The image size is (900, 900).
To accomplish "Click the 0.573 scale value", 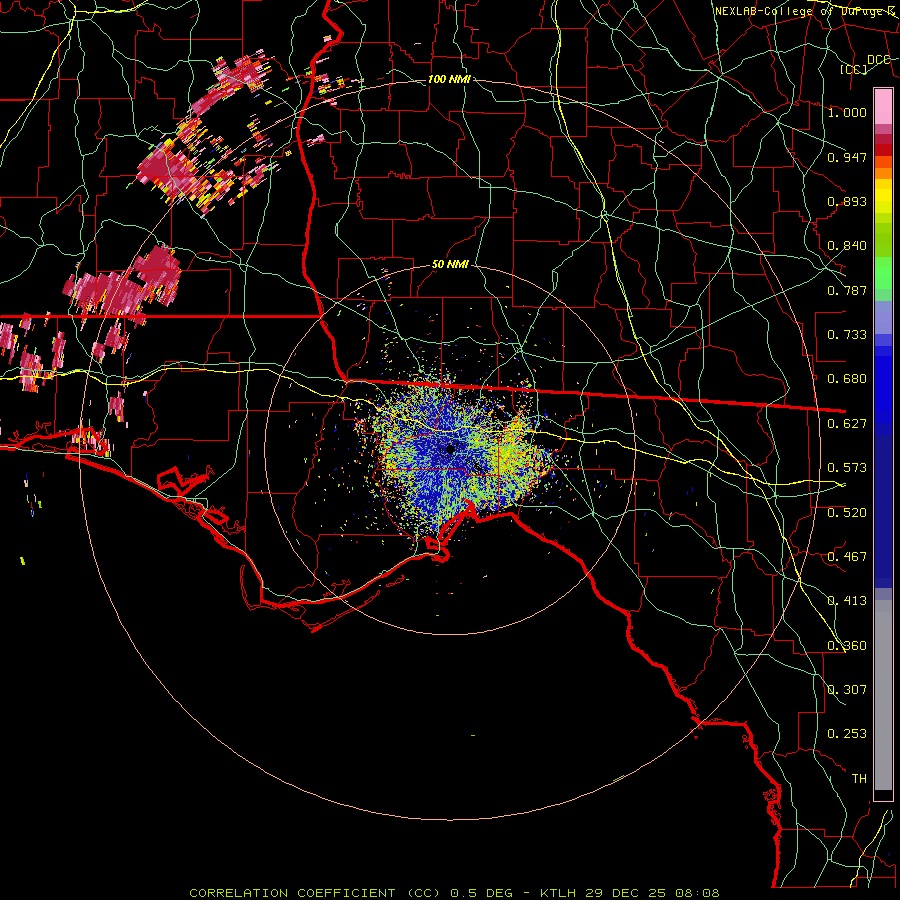I will click(847, 468).
